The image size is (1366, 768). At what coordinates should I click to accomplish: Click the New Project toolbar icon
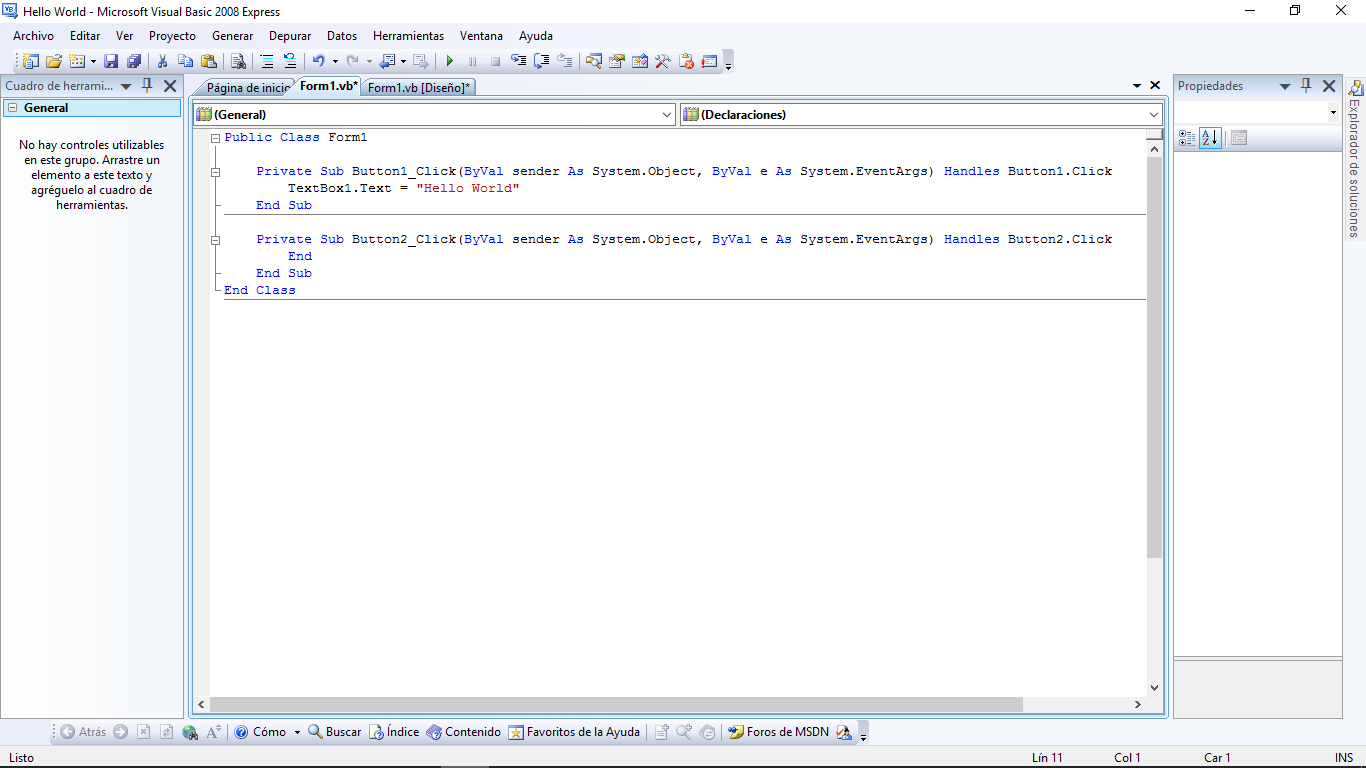tap(31, 61)
